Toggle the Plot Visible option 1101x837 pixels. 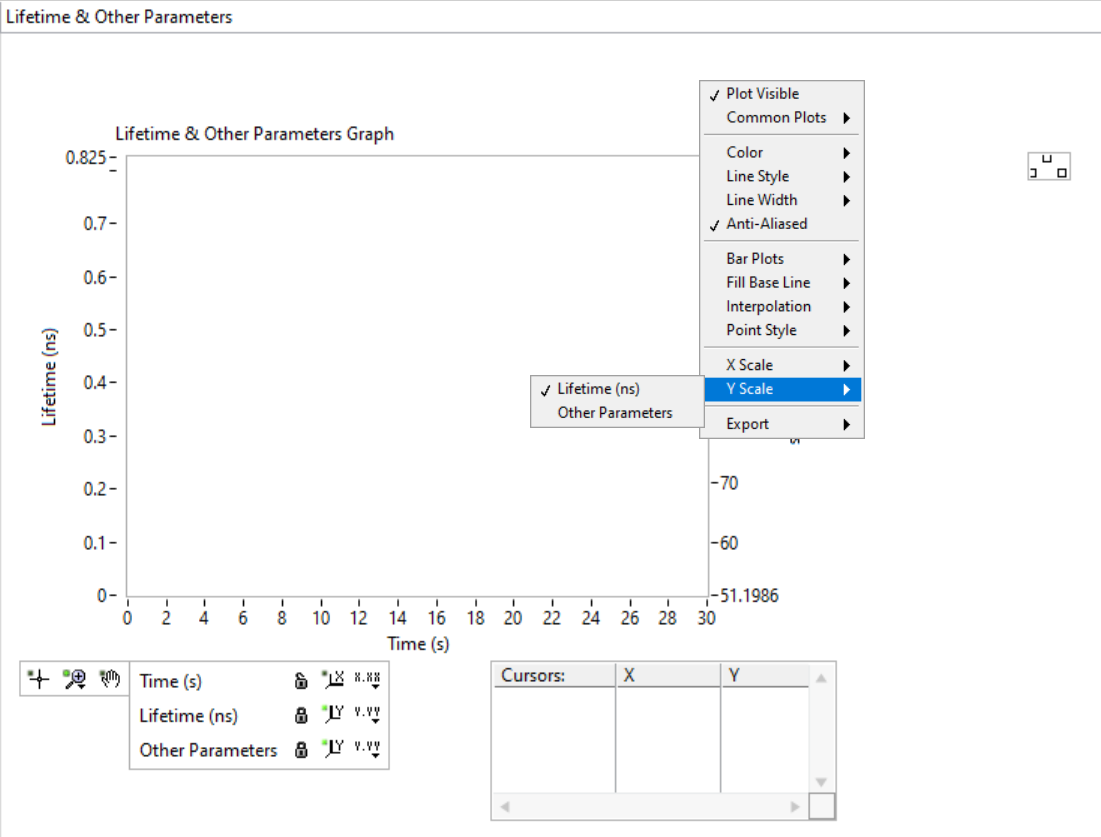click(x=782, y=94)
